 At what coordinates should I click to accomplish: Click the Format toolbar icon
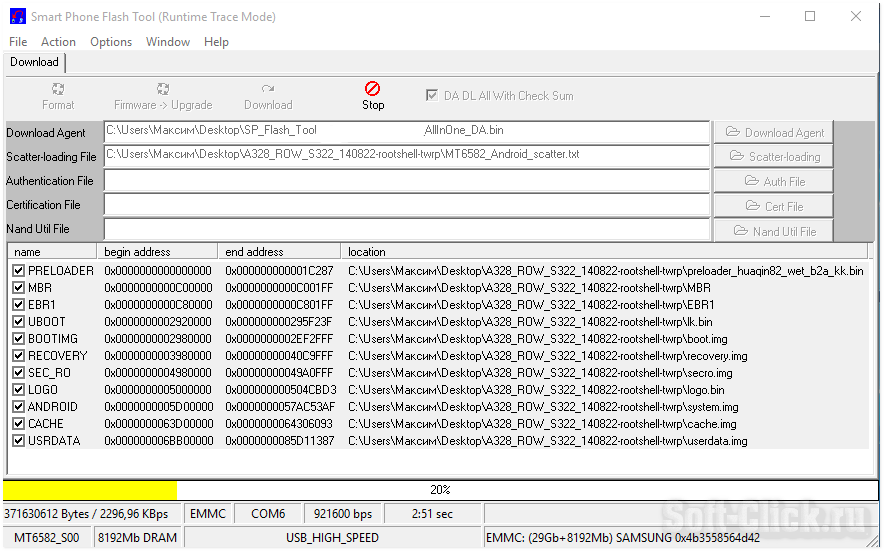coord(58,89)
